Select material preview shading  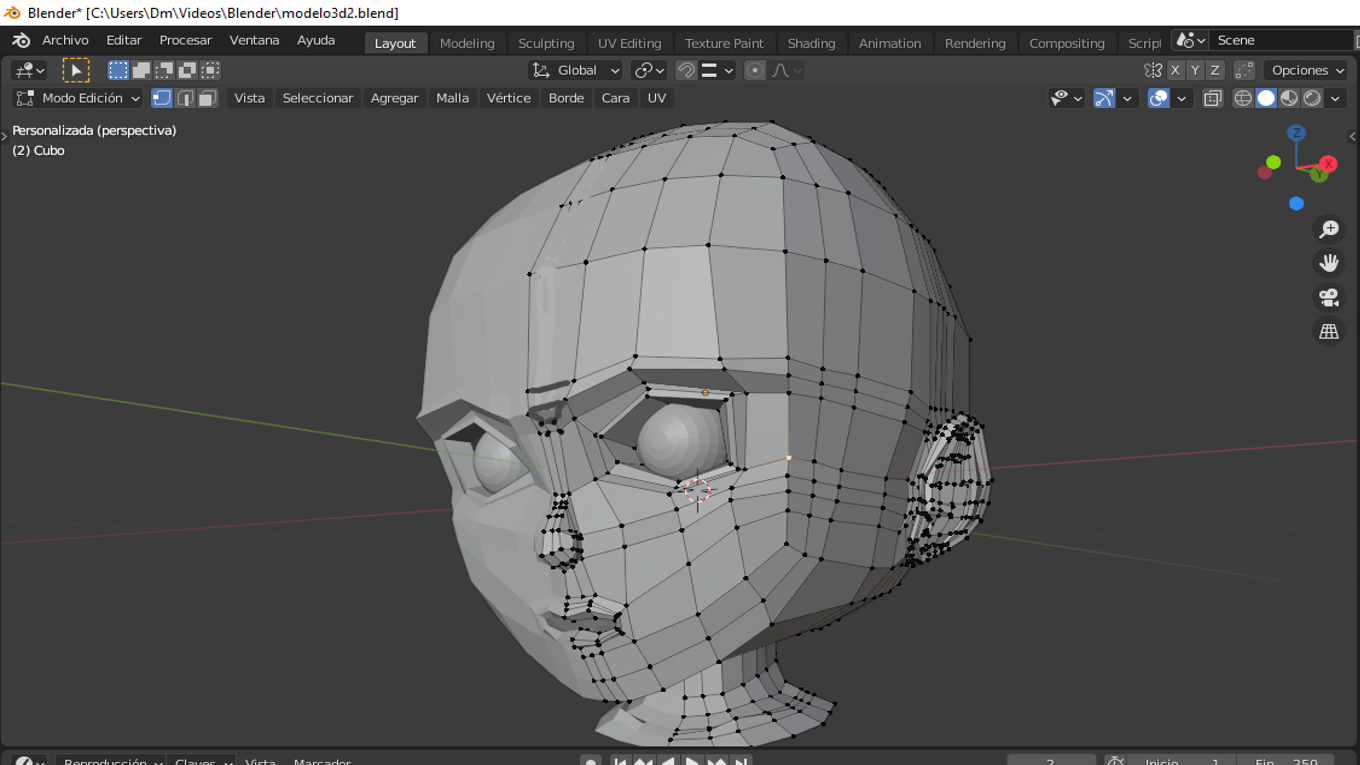click(1289, 98)
